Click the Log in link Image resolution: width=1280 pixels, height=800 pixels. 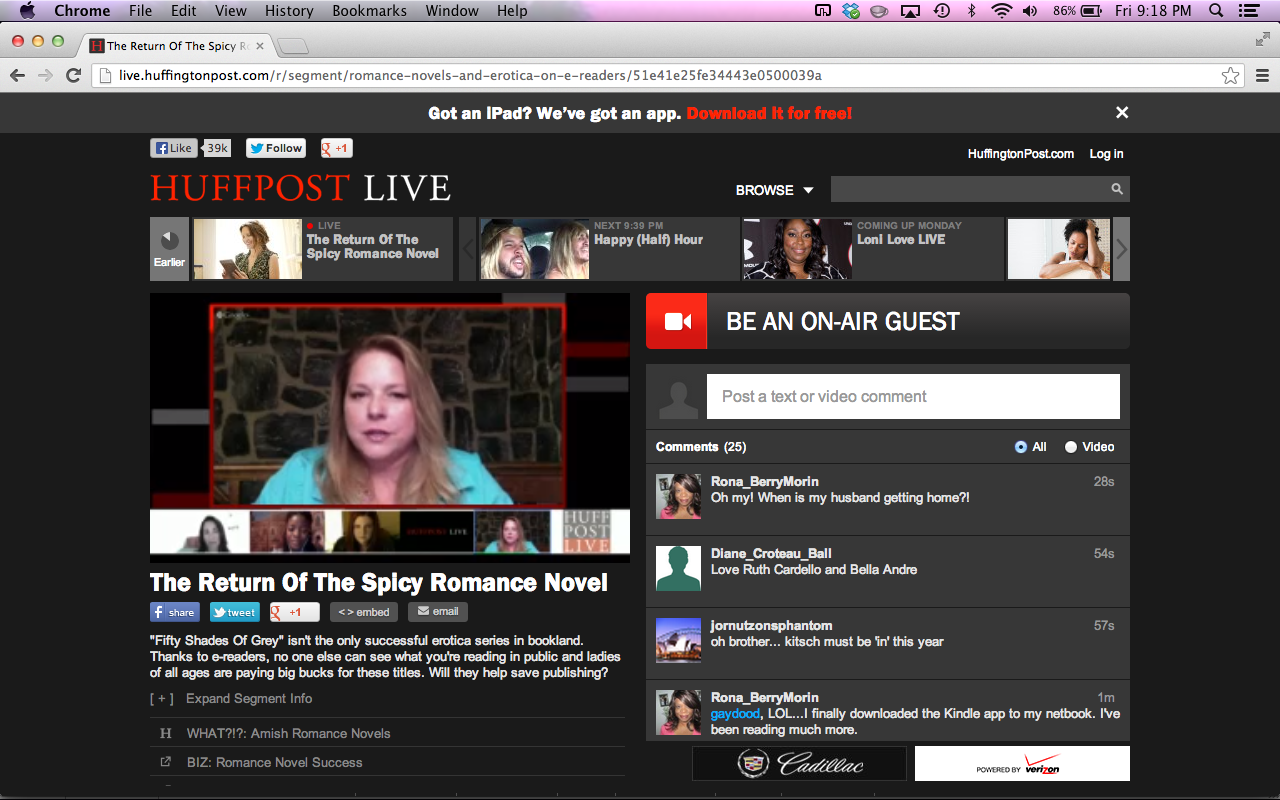1106,154
